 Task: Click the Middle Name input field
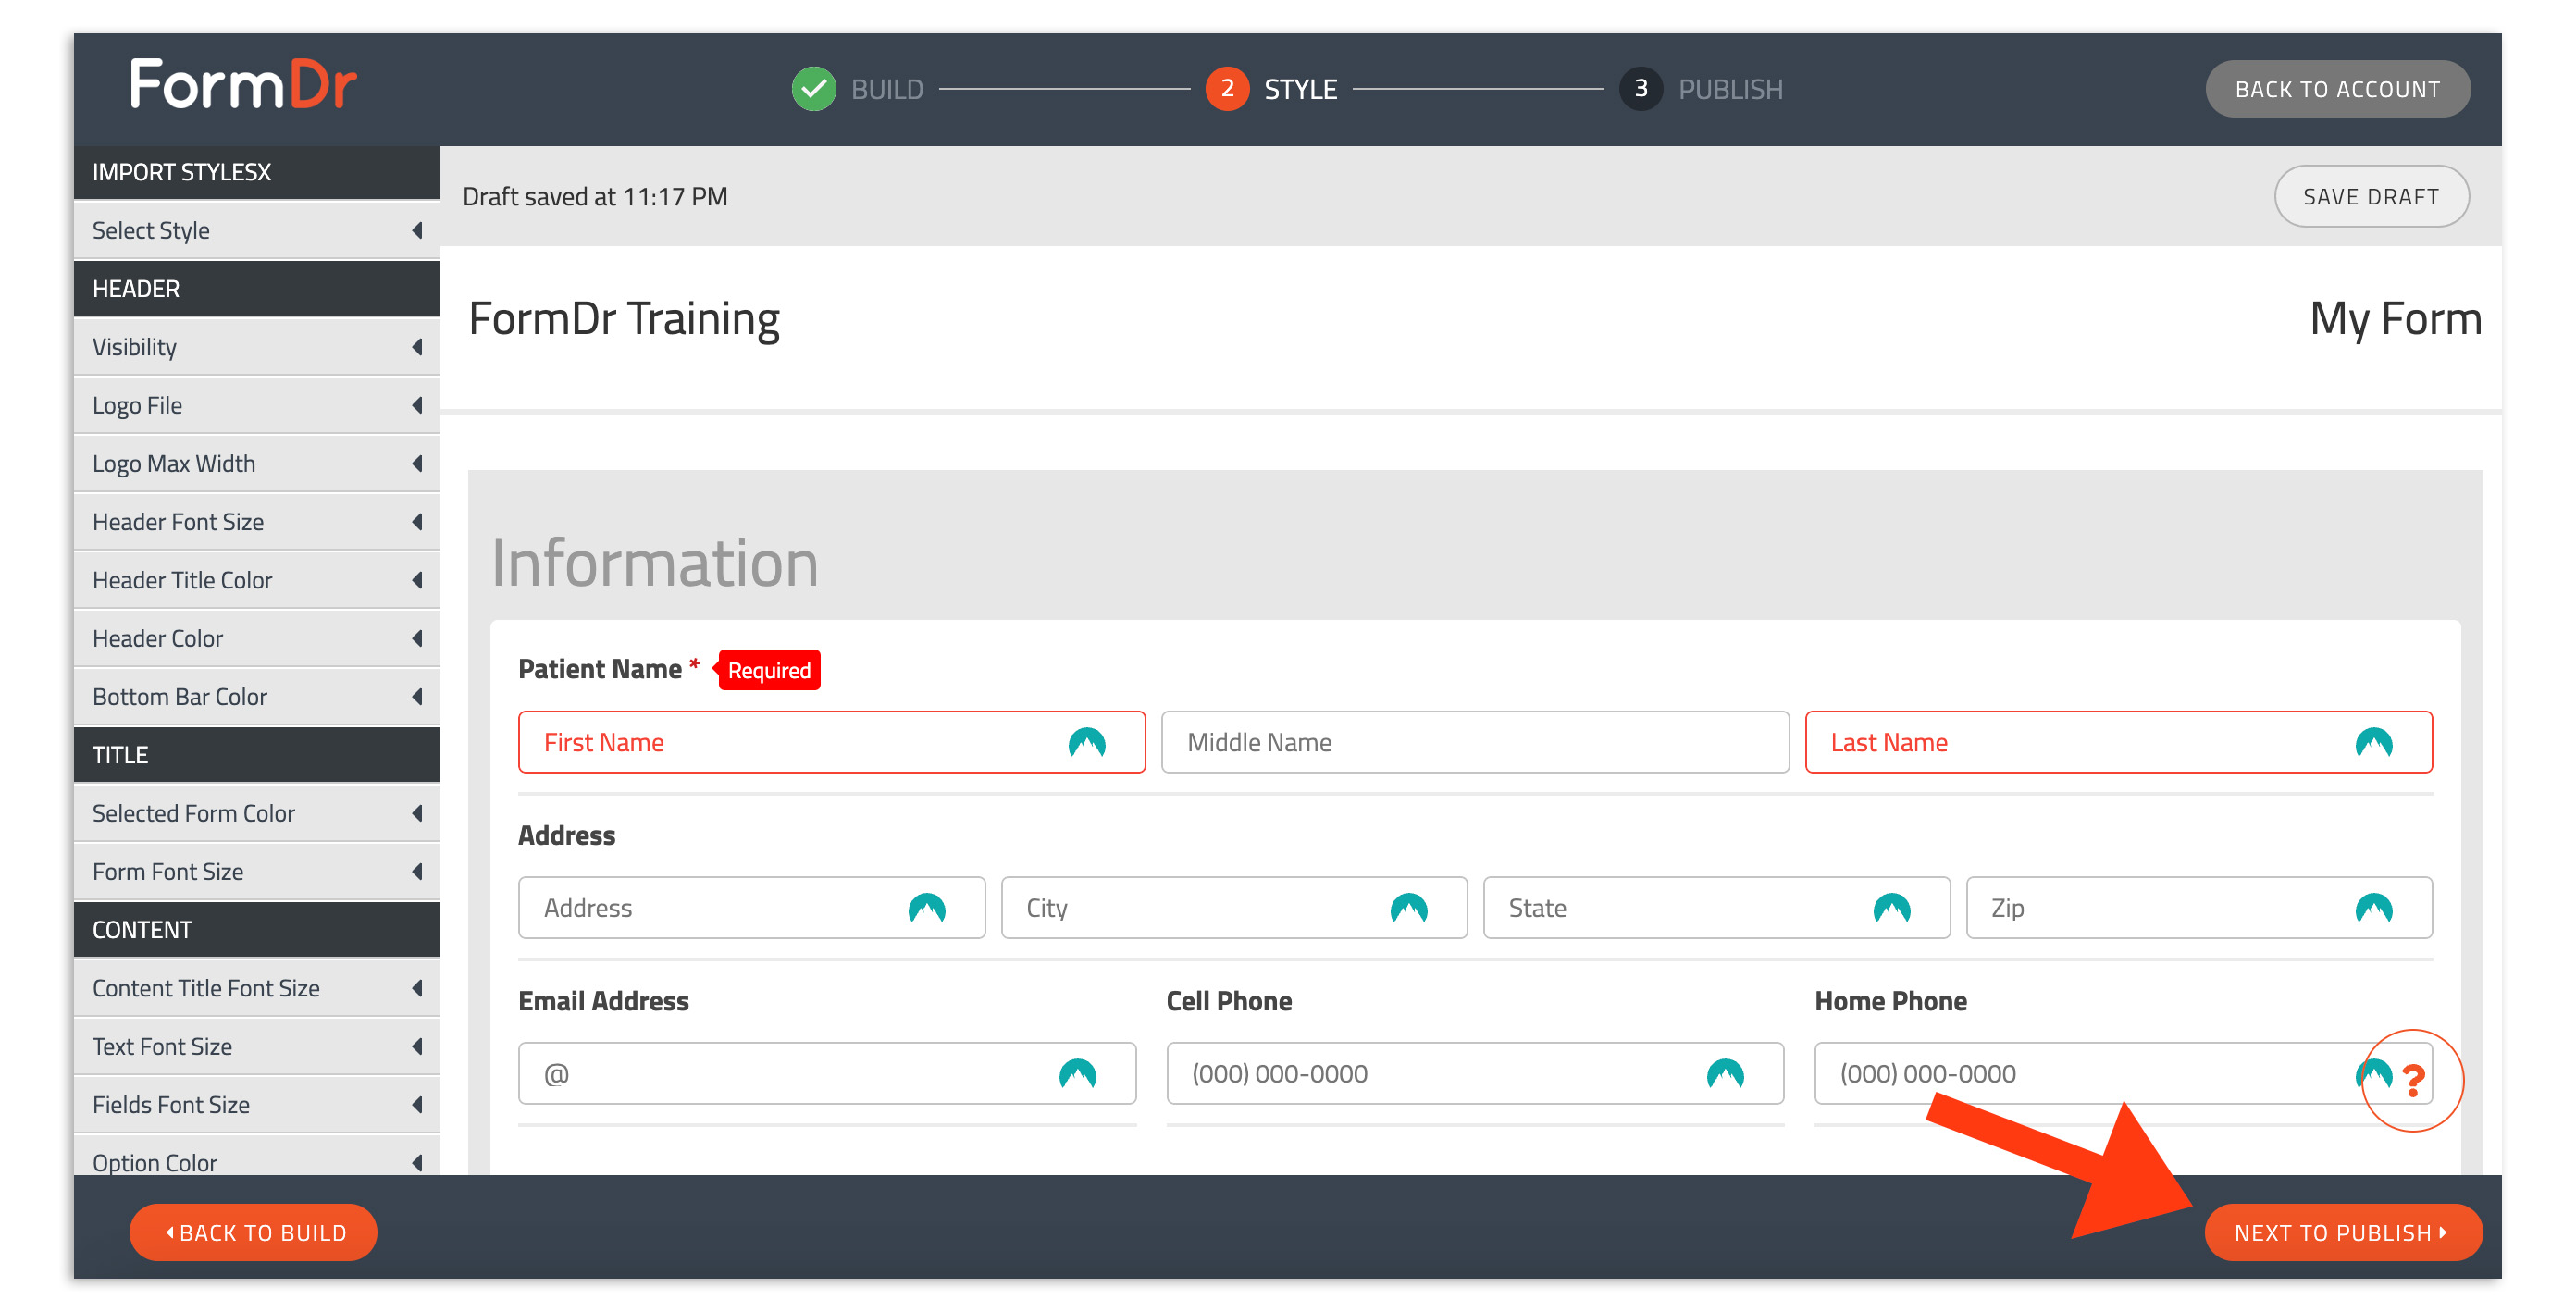1475,743
